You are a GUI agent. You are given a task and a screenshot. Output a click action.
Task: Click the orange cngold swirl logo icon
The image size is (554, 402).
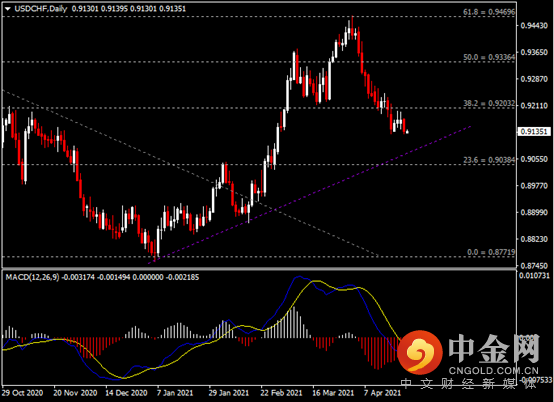click(x=420, y=352)
